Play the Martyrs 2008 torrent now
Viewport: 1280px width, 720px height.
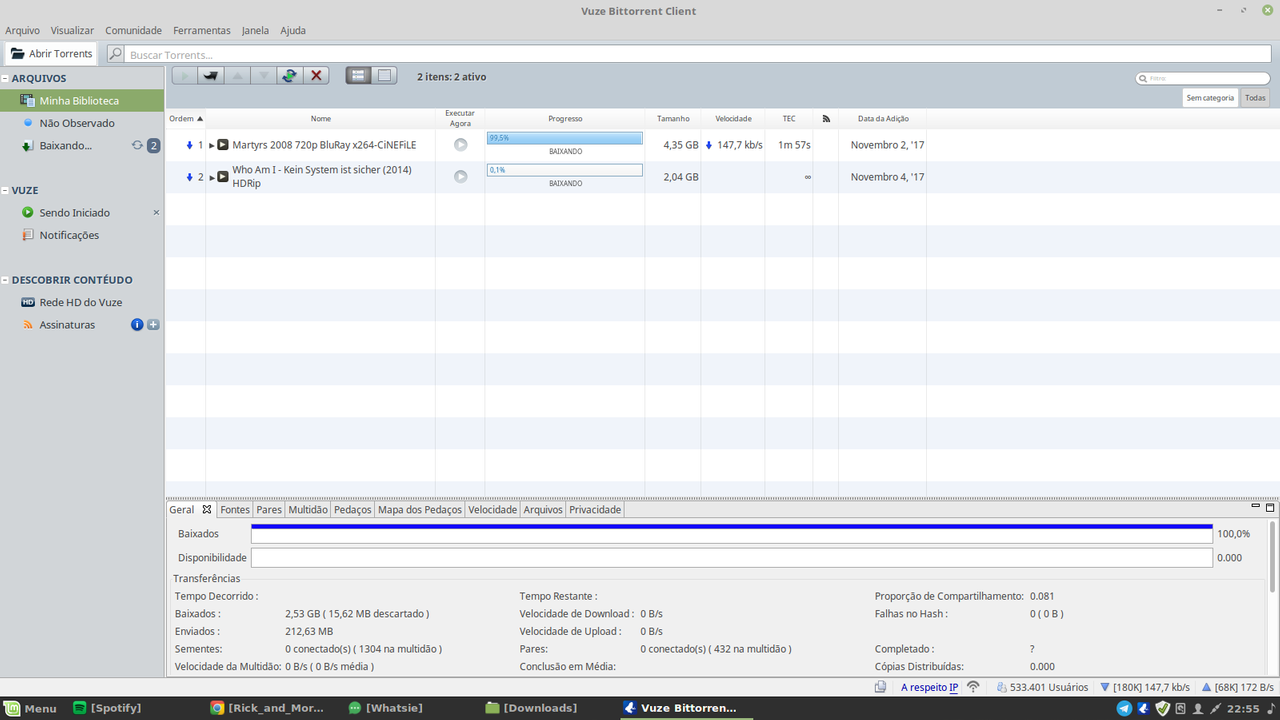tap(460, 145)
